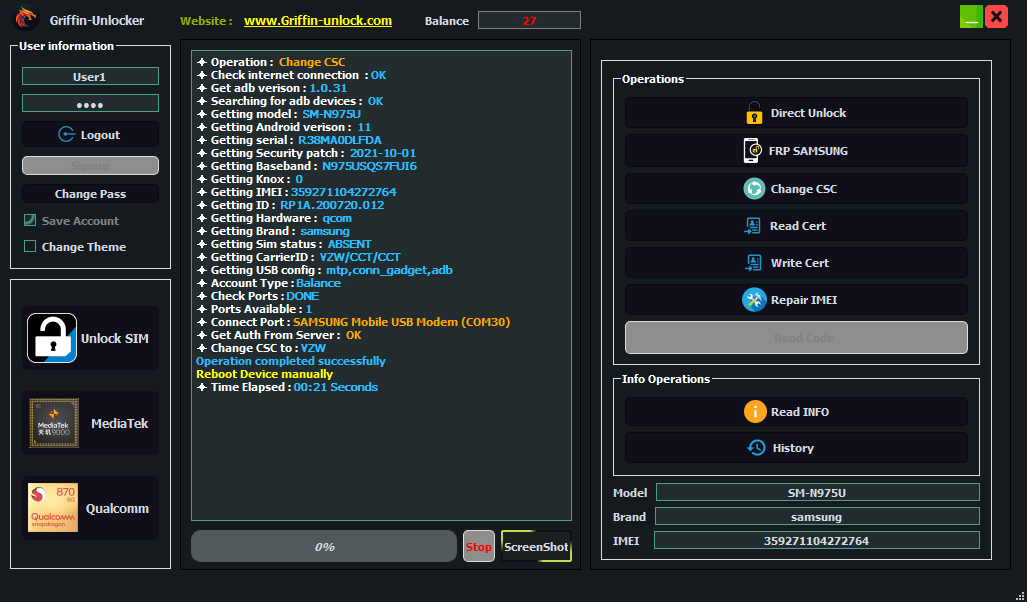This screenshot has height=602, width=1027.
Task: Run FRP SAMSUNG operation
Action: (796, 151)
